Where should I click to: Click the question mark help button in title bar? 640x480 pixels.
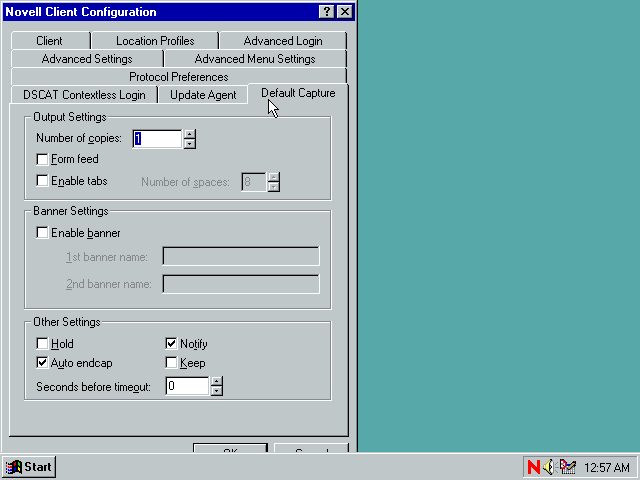coord(327,11)
